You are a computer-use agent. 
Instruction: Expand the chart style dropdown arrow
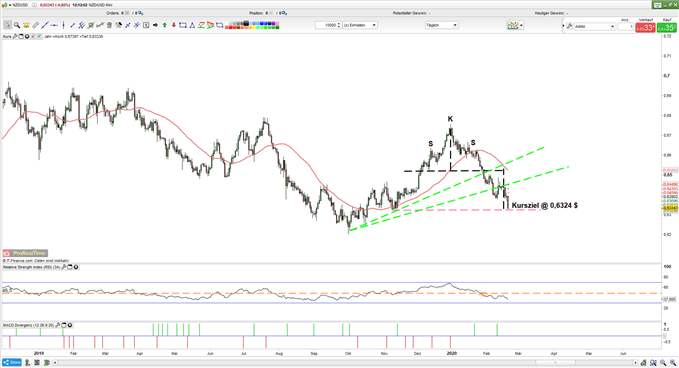[x=521, y=26]
